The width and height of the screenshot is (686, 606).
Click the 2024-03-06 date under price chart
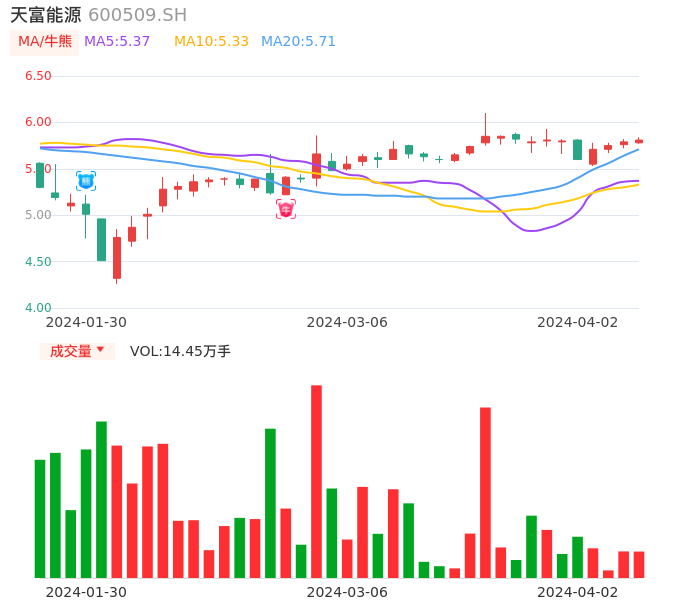coord(347,322)
